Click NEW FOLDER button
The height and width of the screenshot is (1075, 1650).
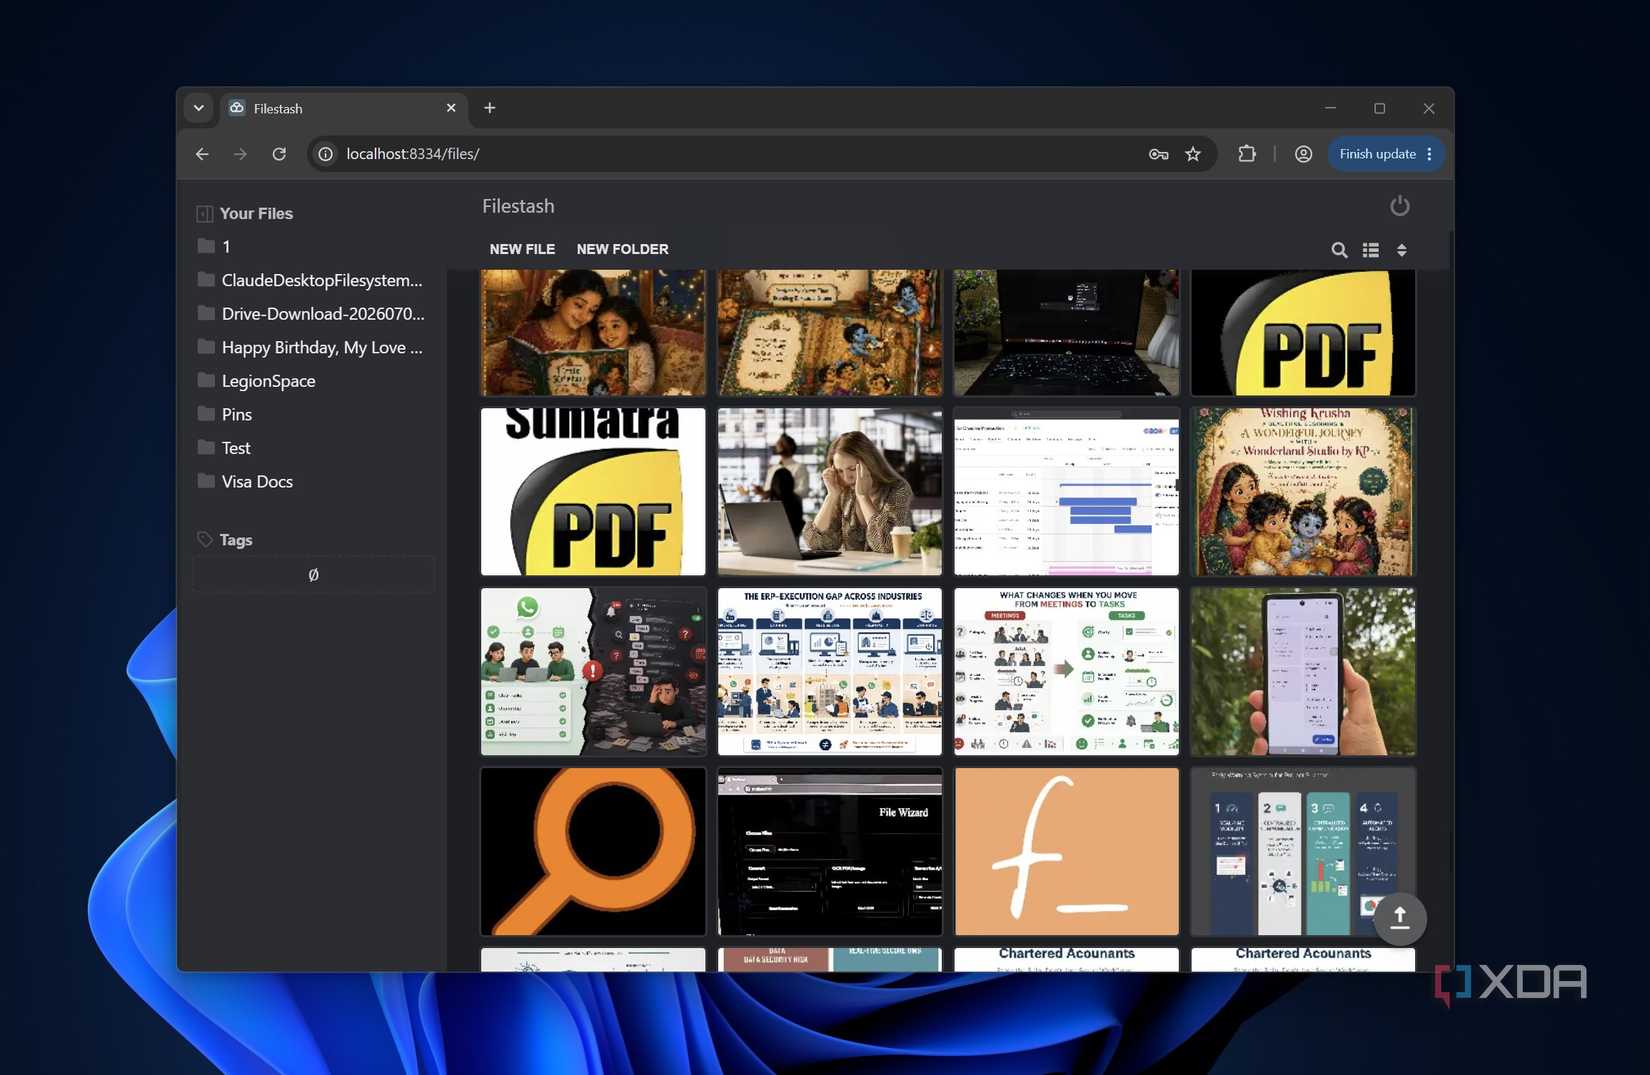click(x=622, y=249)
